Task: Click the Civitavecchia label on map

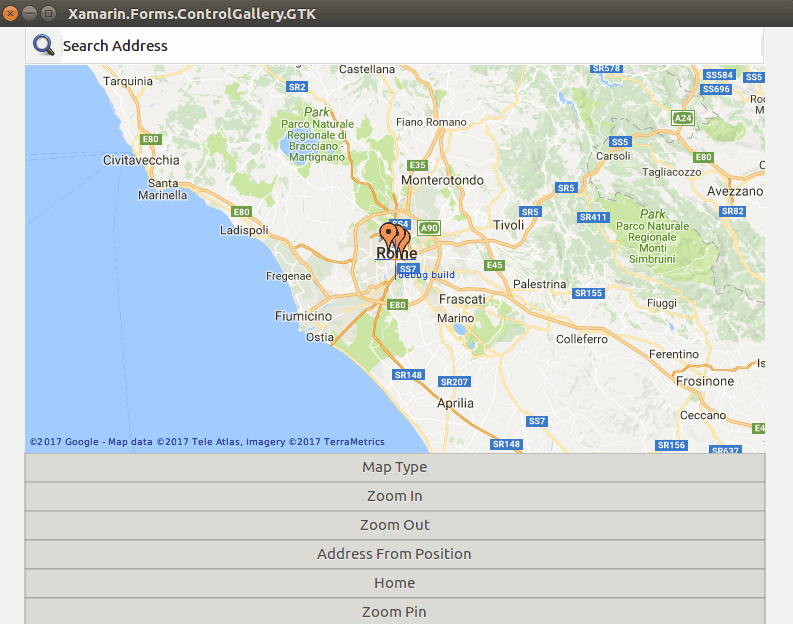Action: point(141,160)
